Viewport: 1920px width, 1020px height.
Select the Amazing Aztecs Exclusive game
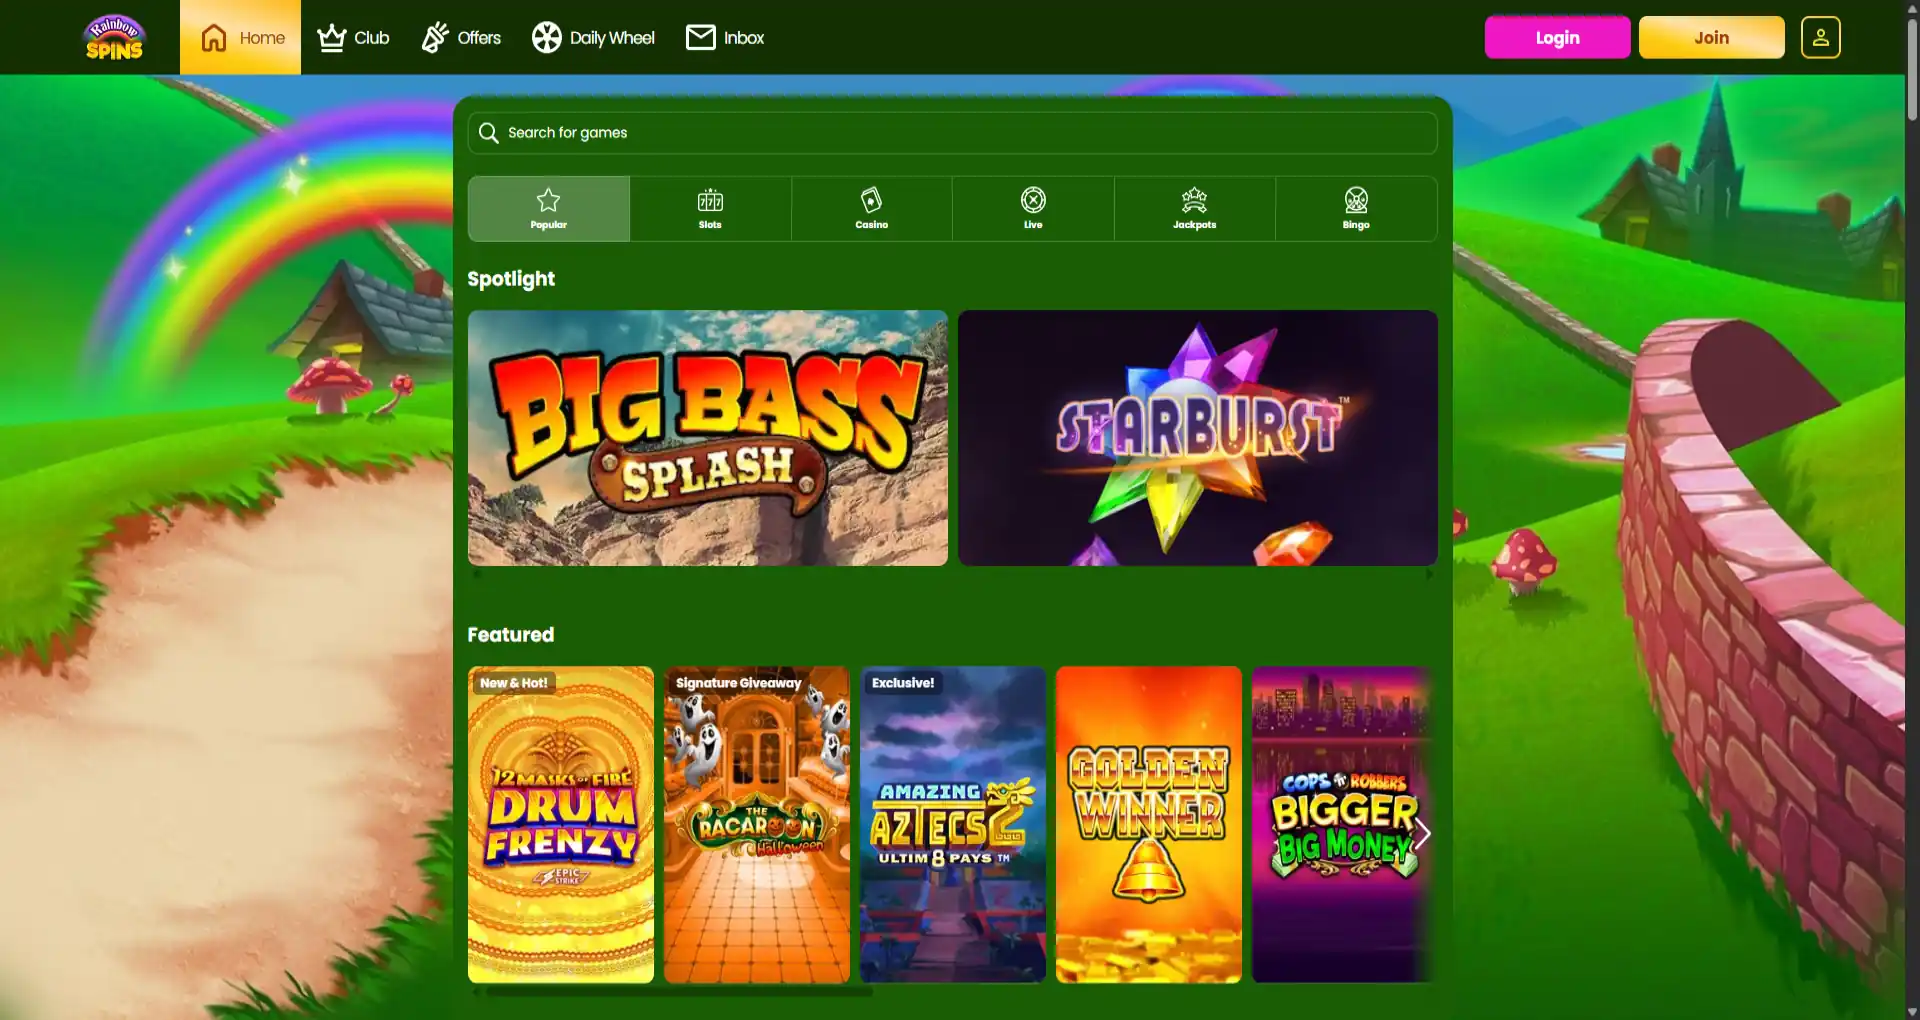[x=952, y=824]
